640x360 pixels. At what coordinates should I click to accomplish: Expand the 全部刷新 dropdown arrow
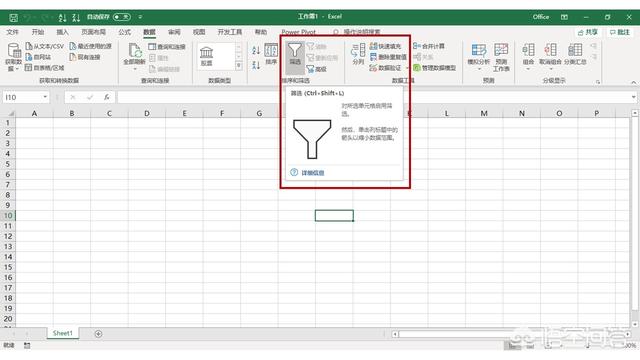[135, 69]
